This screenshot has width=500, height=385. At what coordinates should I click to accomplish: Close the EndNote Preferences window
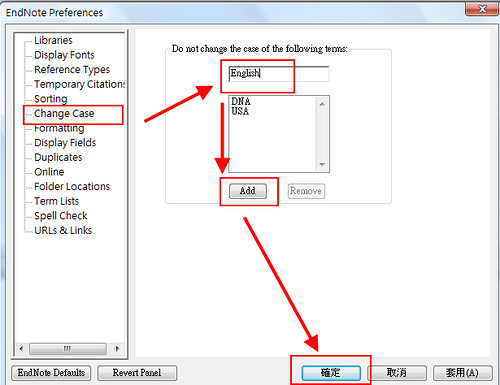click(x=482, y=8)
